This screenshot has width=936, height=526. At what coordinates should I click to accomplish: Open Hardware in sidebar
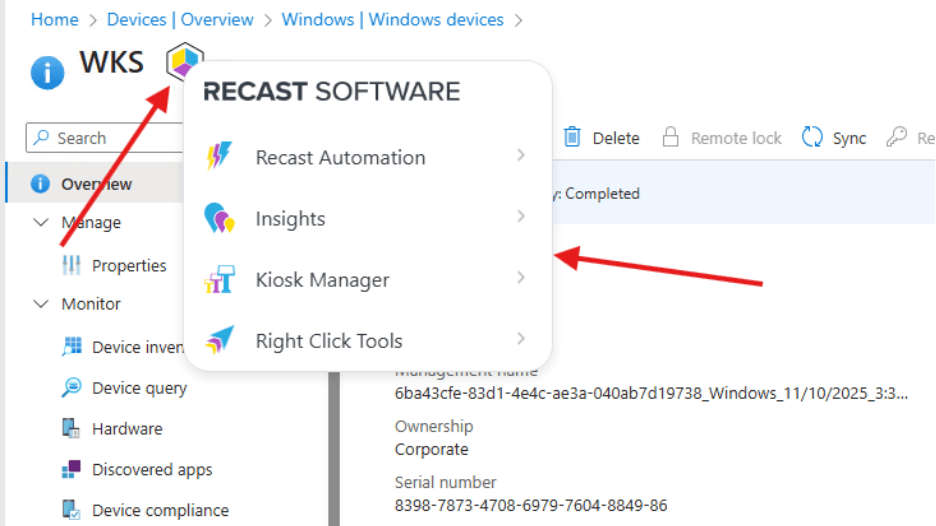tap(127, 429)
